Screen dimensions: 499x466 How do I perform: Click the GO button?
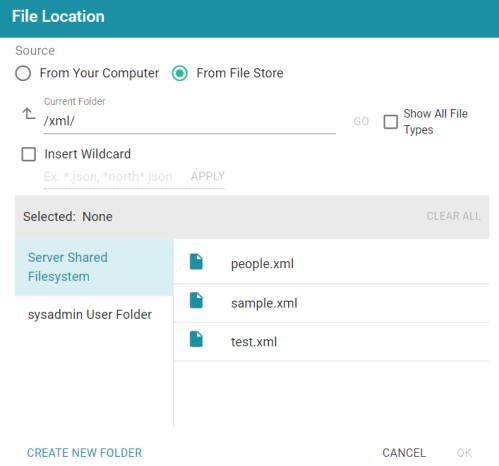(361, 121)
